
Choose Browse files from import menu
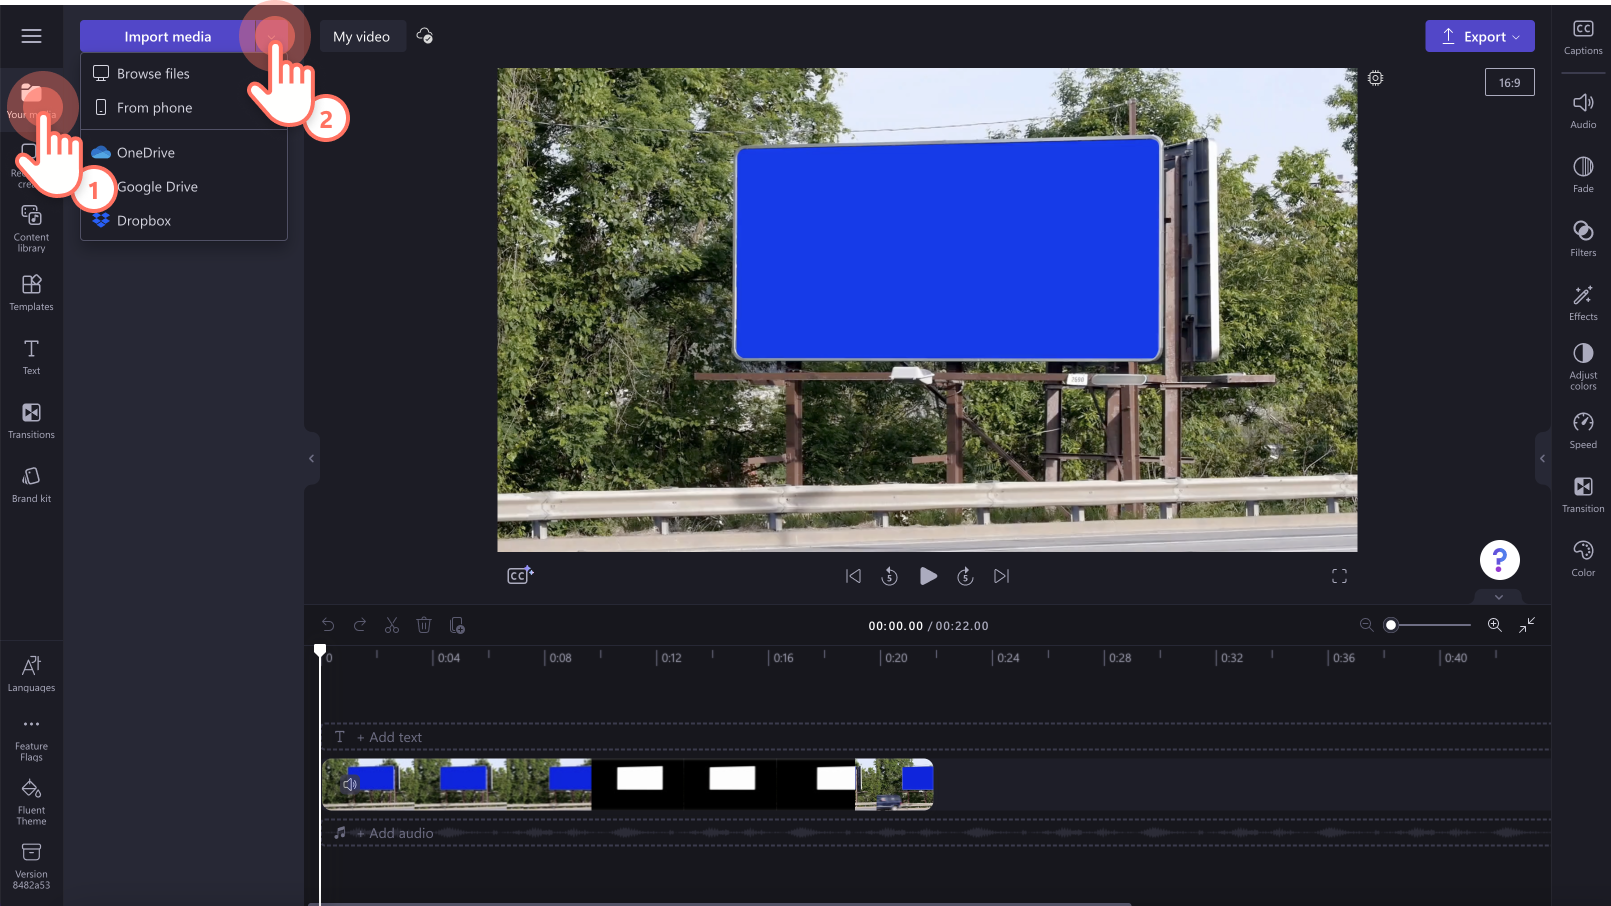click(184, 74)
